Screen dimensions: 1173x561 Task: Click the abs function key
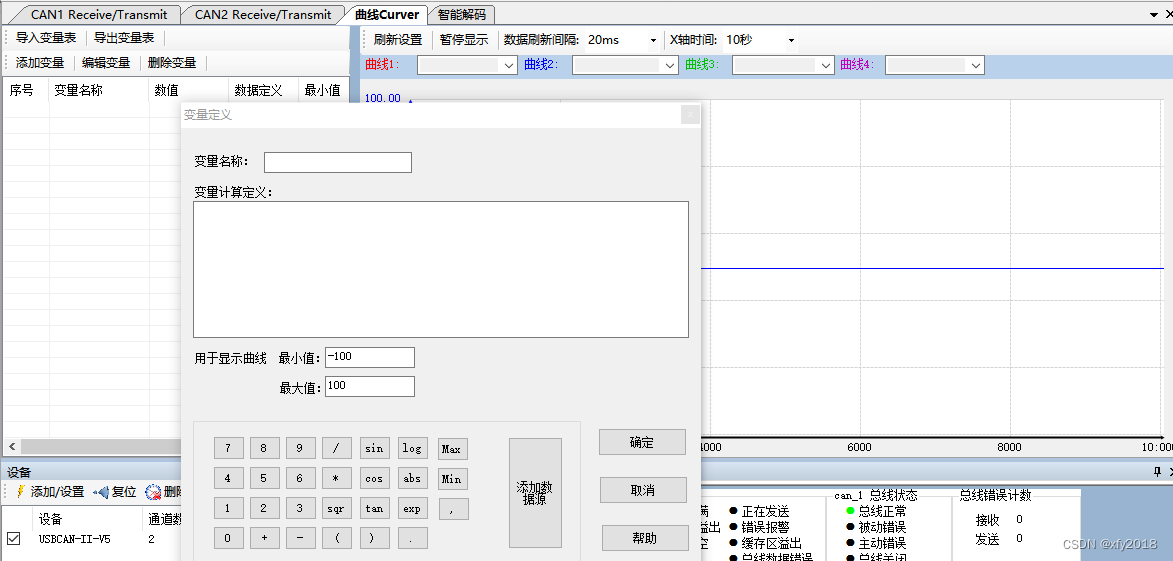[412, 479]
